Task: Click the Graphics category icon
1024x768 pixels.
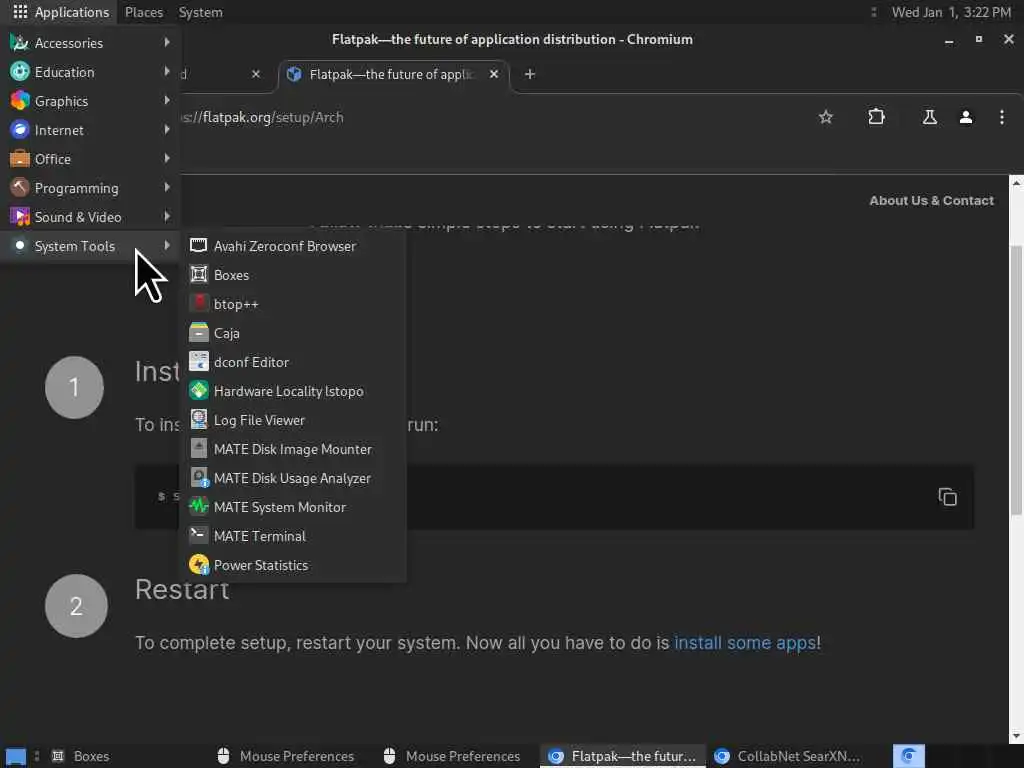Action: tap(20, 101)
